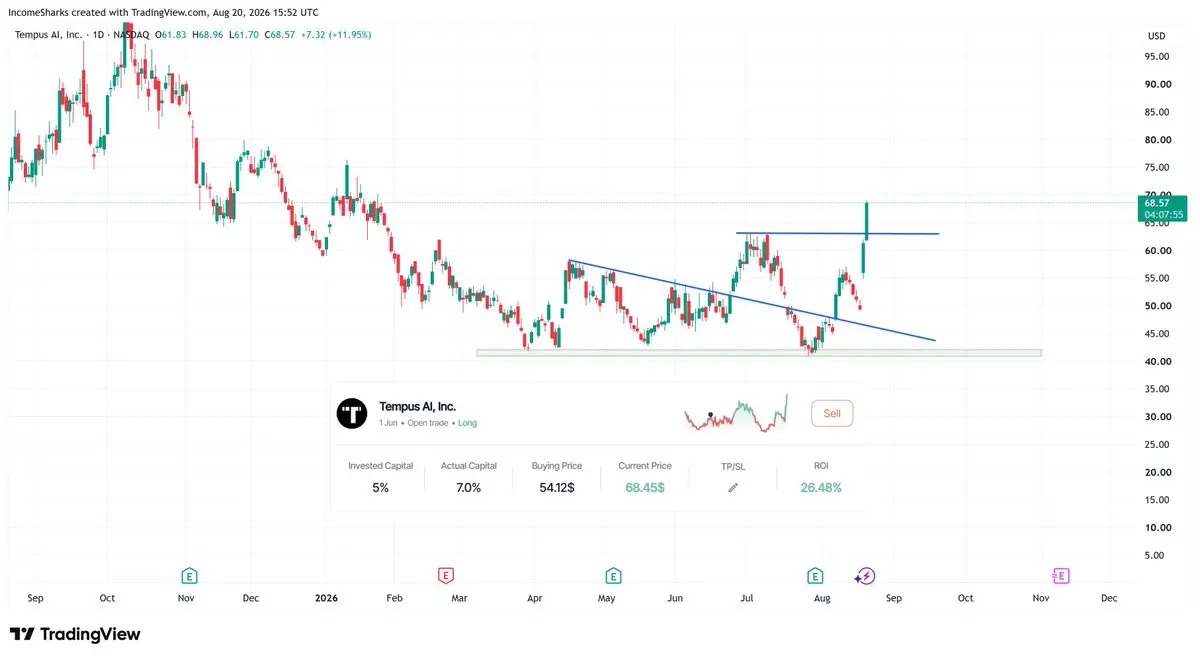Screen dimensions: 1200x659
Task: Select the green support zone rectangle
Action: (759, 353)
